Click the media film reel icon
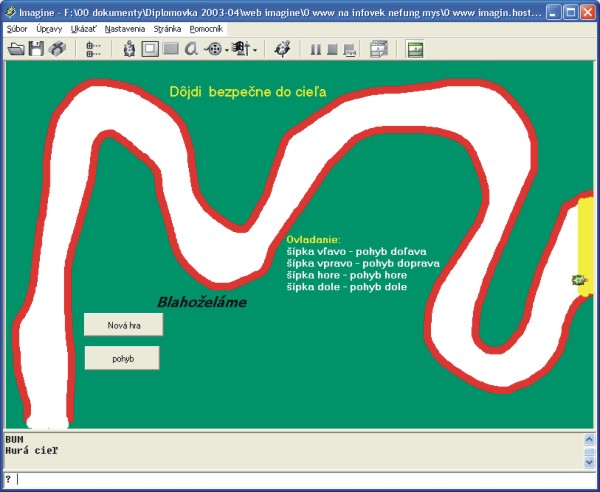Image resolution: width=600 pixels, height=492 pixels. point(214,49)
